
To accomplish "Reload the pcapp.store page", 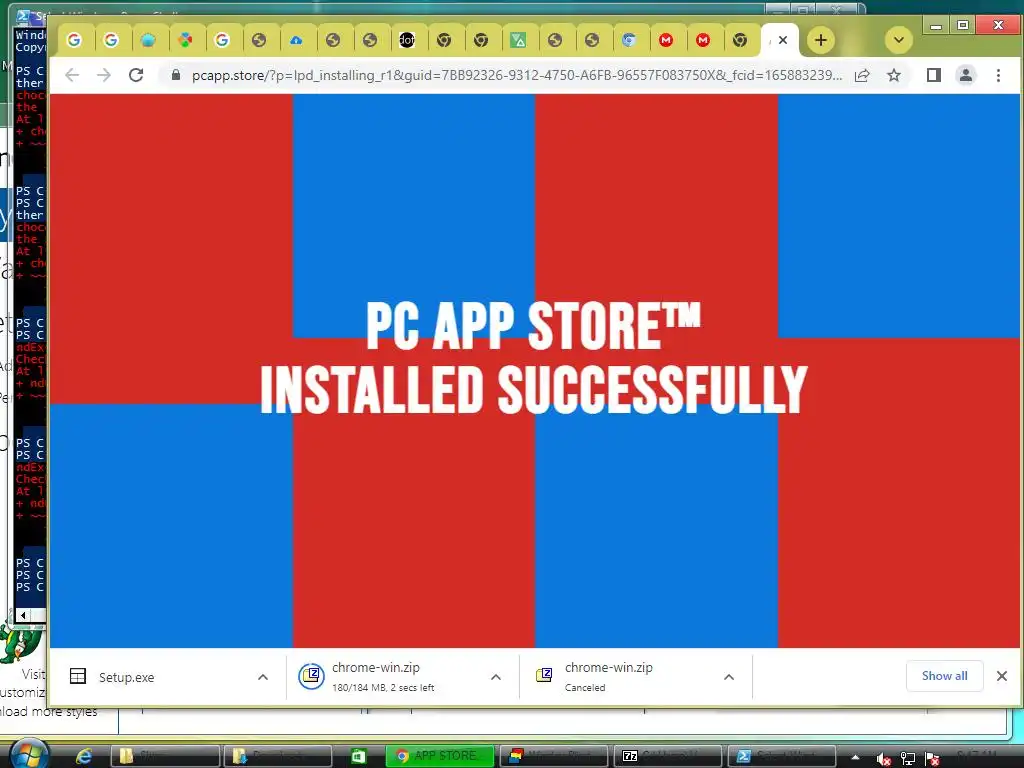I will [136, 75].
